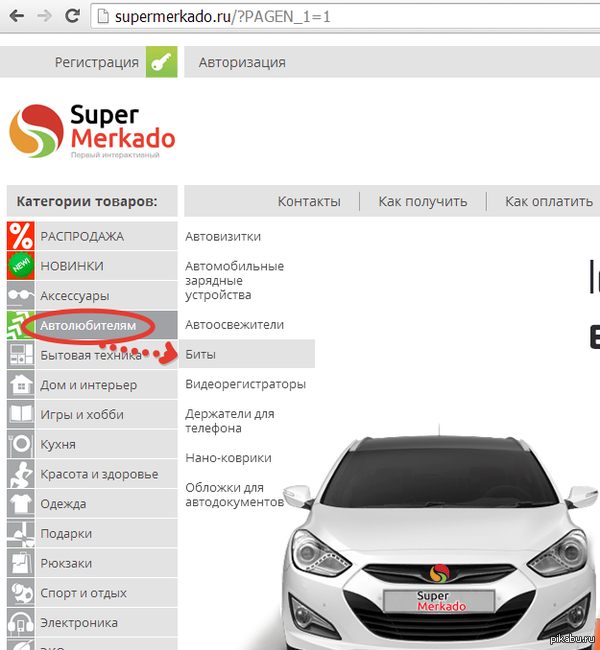This screenshot has width=600, height=650.
Task: Open the Как получить menu item
Action: pyautogui.click(x=422, y=201)
